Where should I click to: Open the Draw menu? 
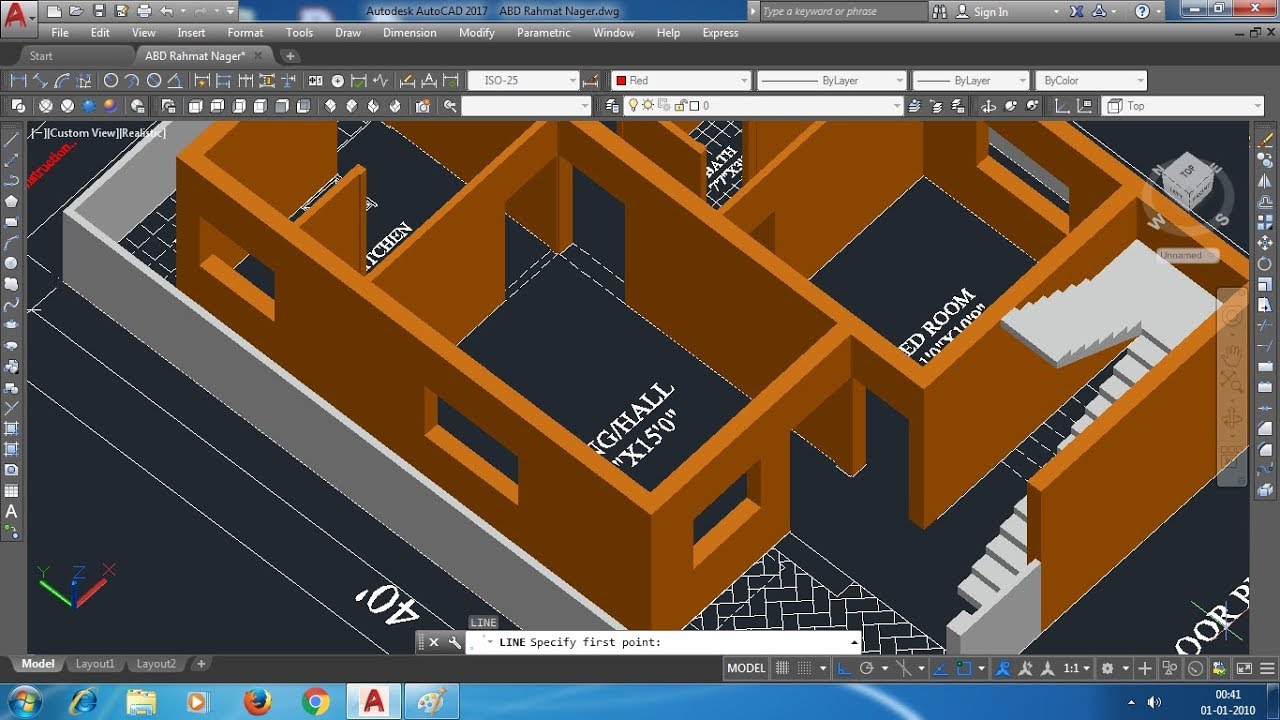tap(348, 32)
